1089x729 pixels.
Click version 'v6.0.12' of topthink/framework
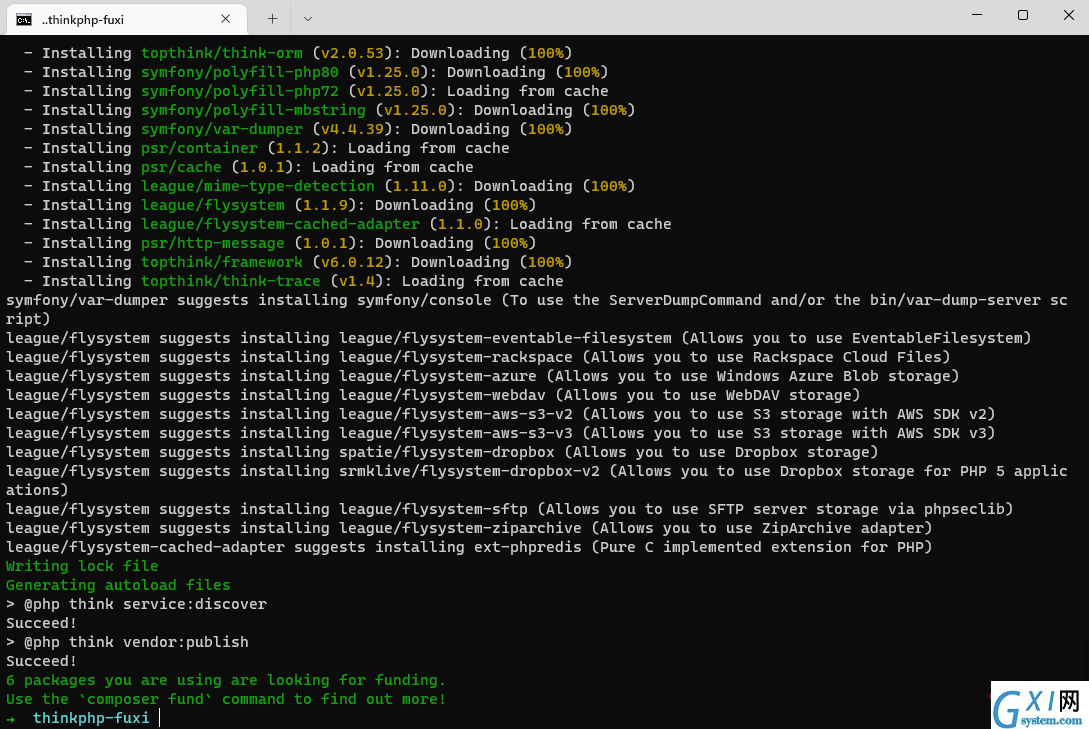(352, 262)
